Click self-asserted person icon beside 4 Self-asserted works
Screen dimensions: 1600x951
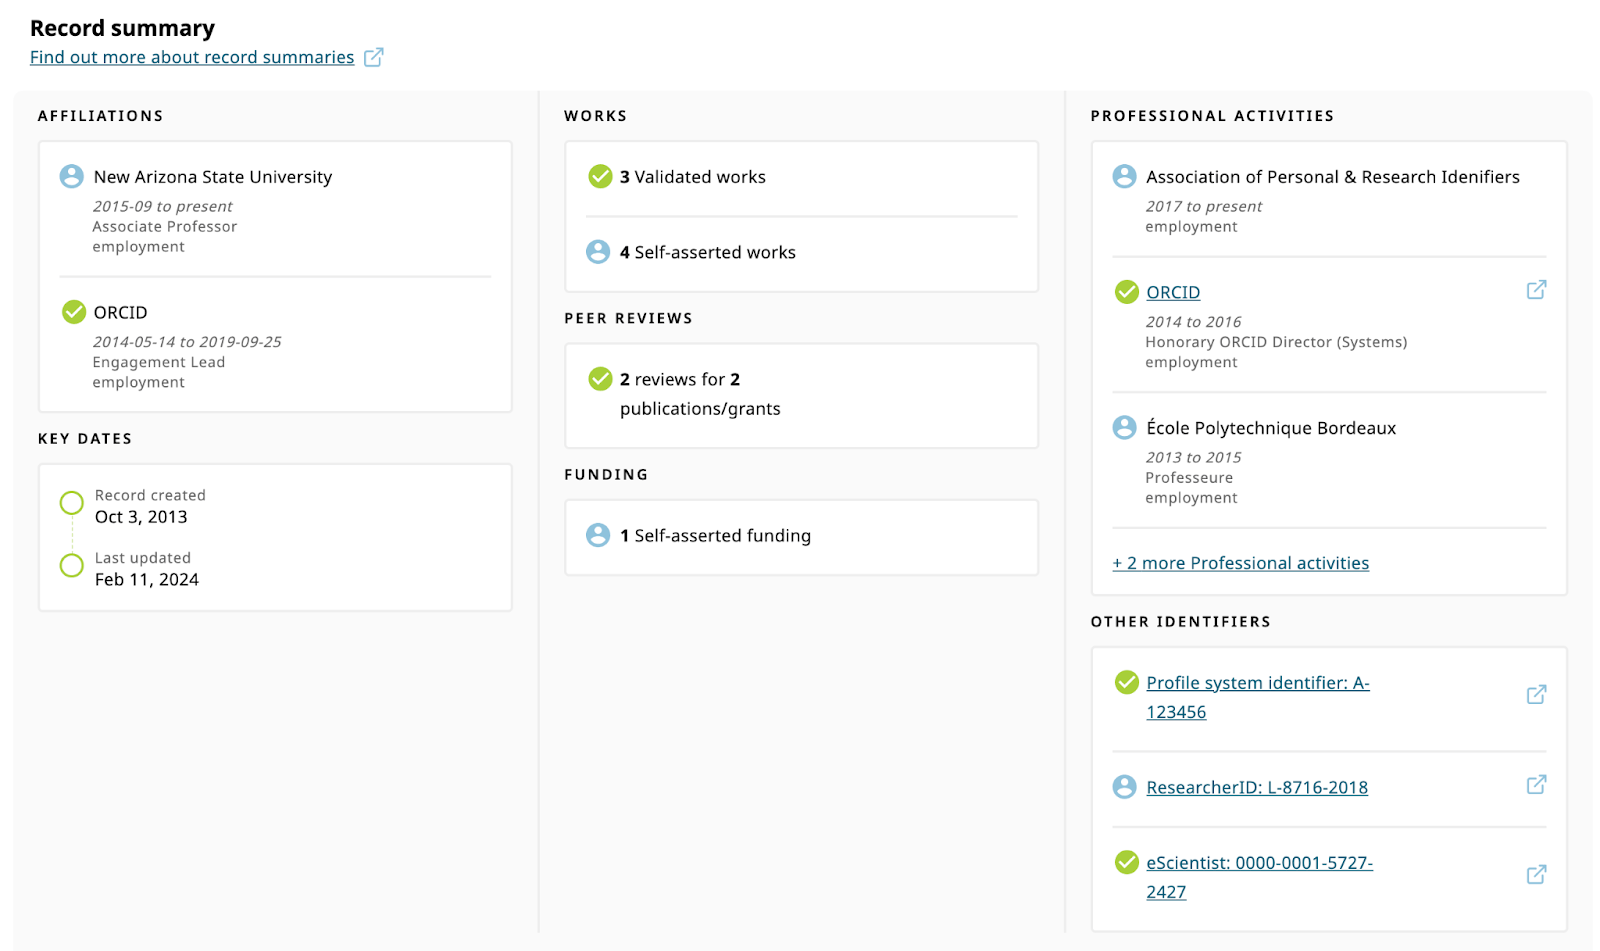[598, 252]
